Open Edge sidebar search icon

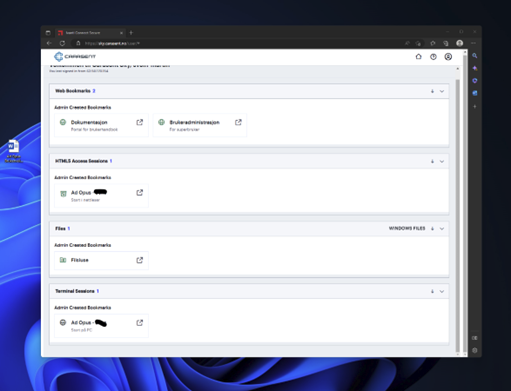[475, 56]
